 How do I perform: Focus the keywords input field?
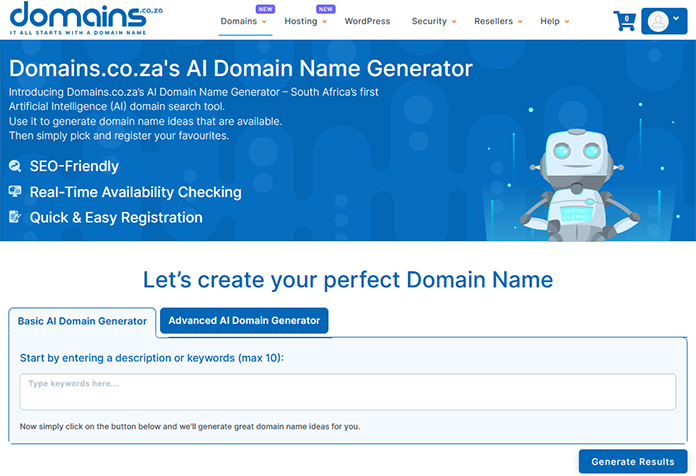[348, 392]
